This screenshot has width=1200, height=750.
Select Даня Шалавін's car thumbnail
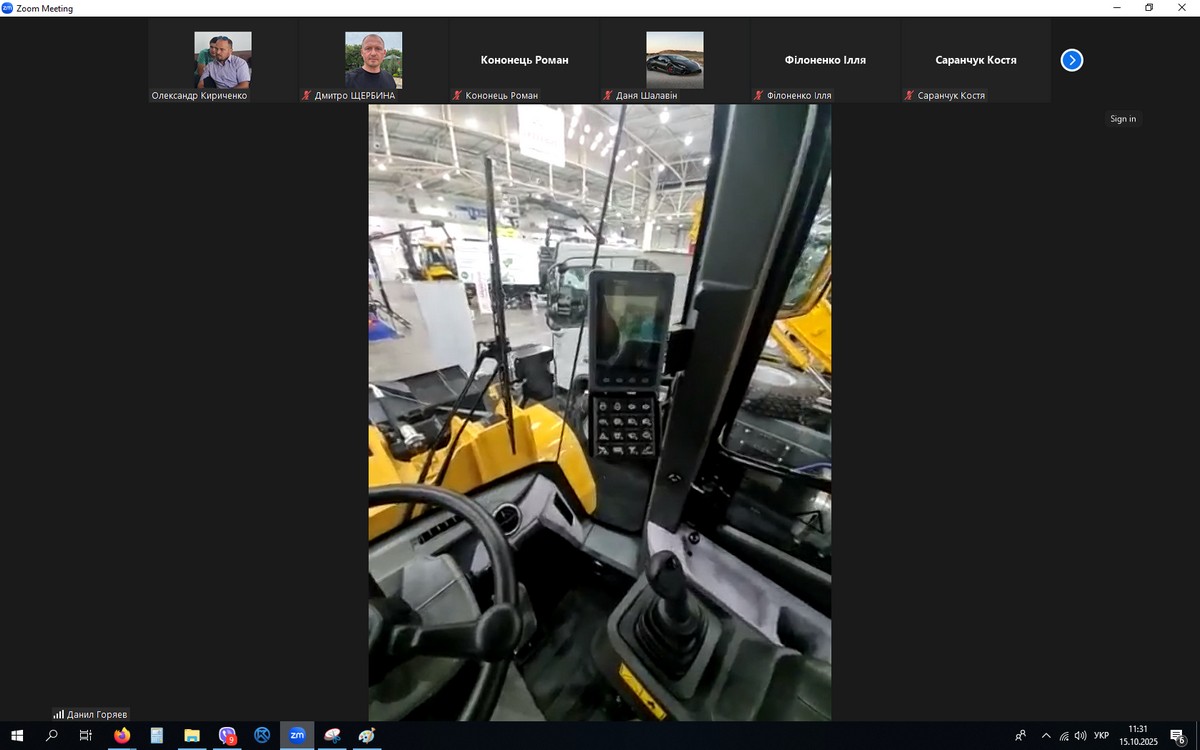674,60
